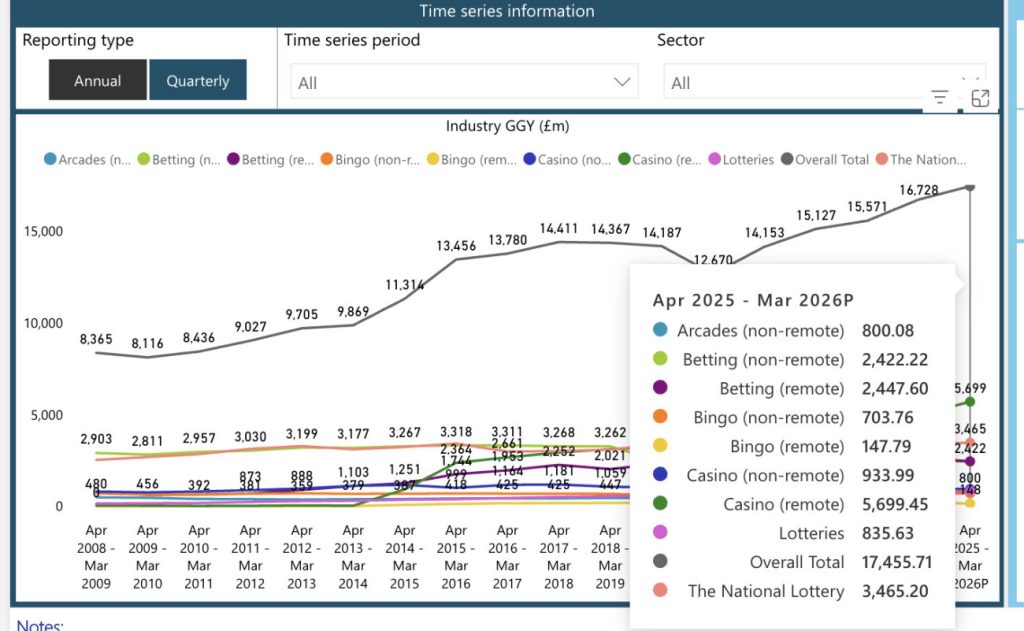Select Casino (non-remote) blue legend entry
This screenshot has width=1024, height=631.
568,159
